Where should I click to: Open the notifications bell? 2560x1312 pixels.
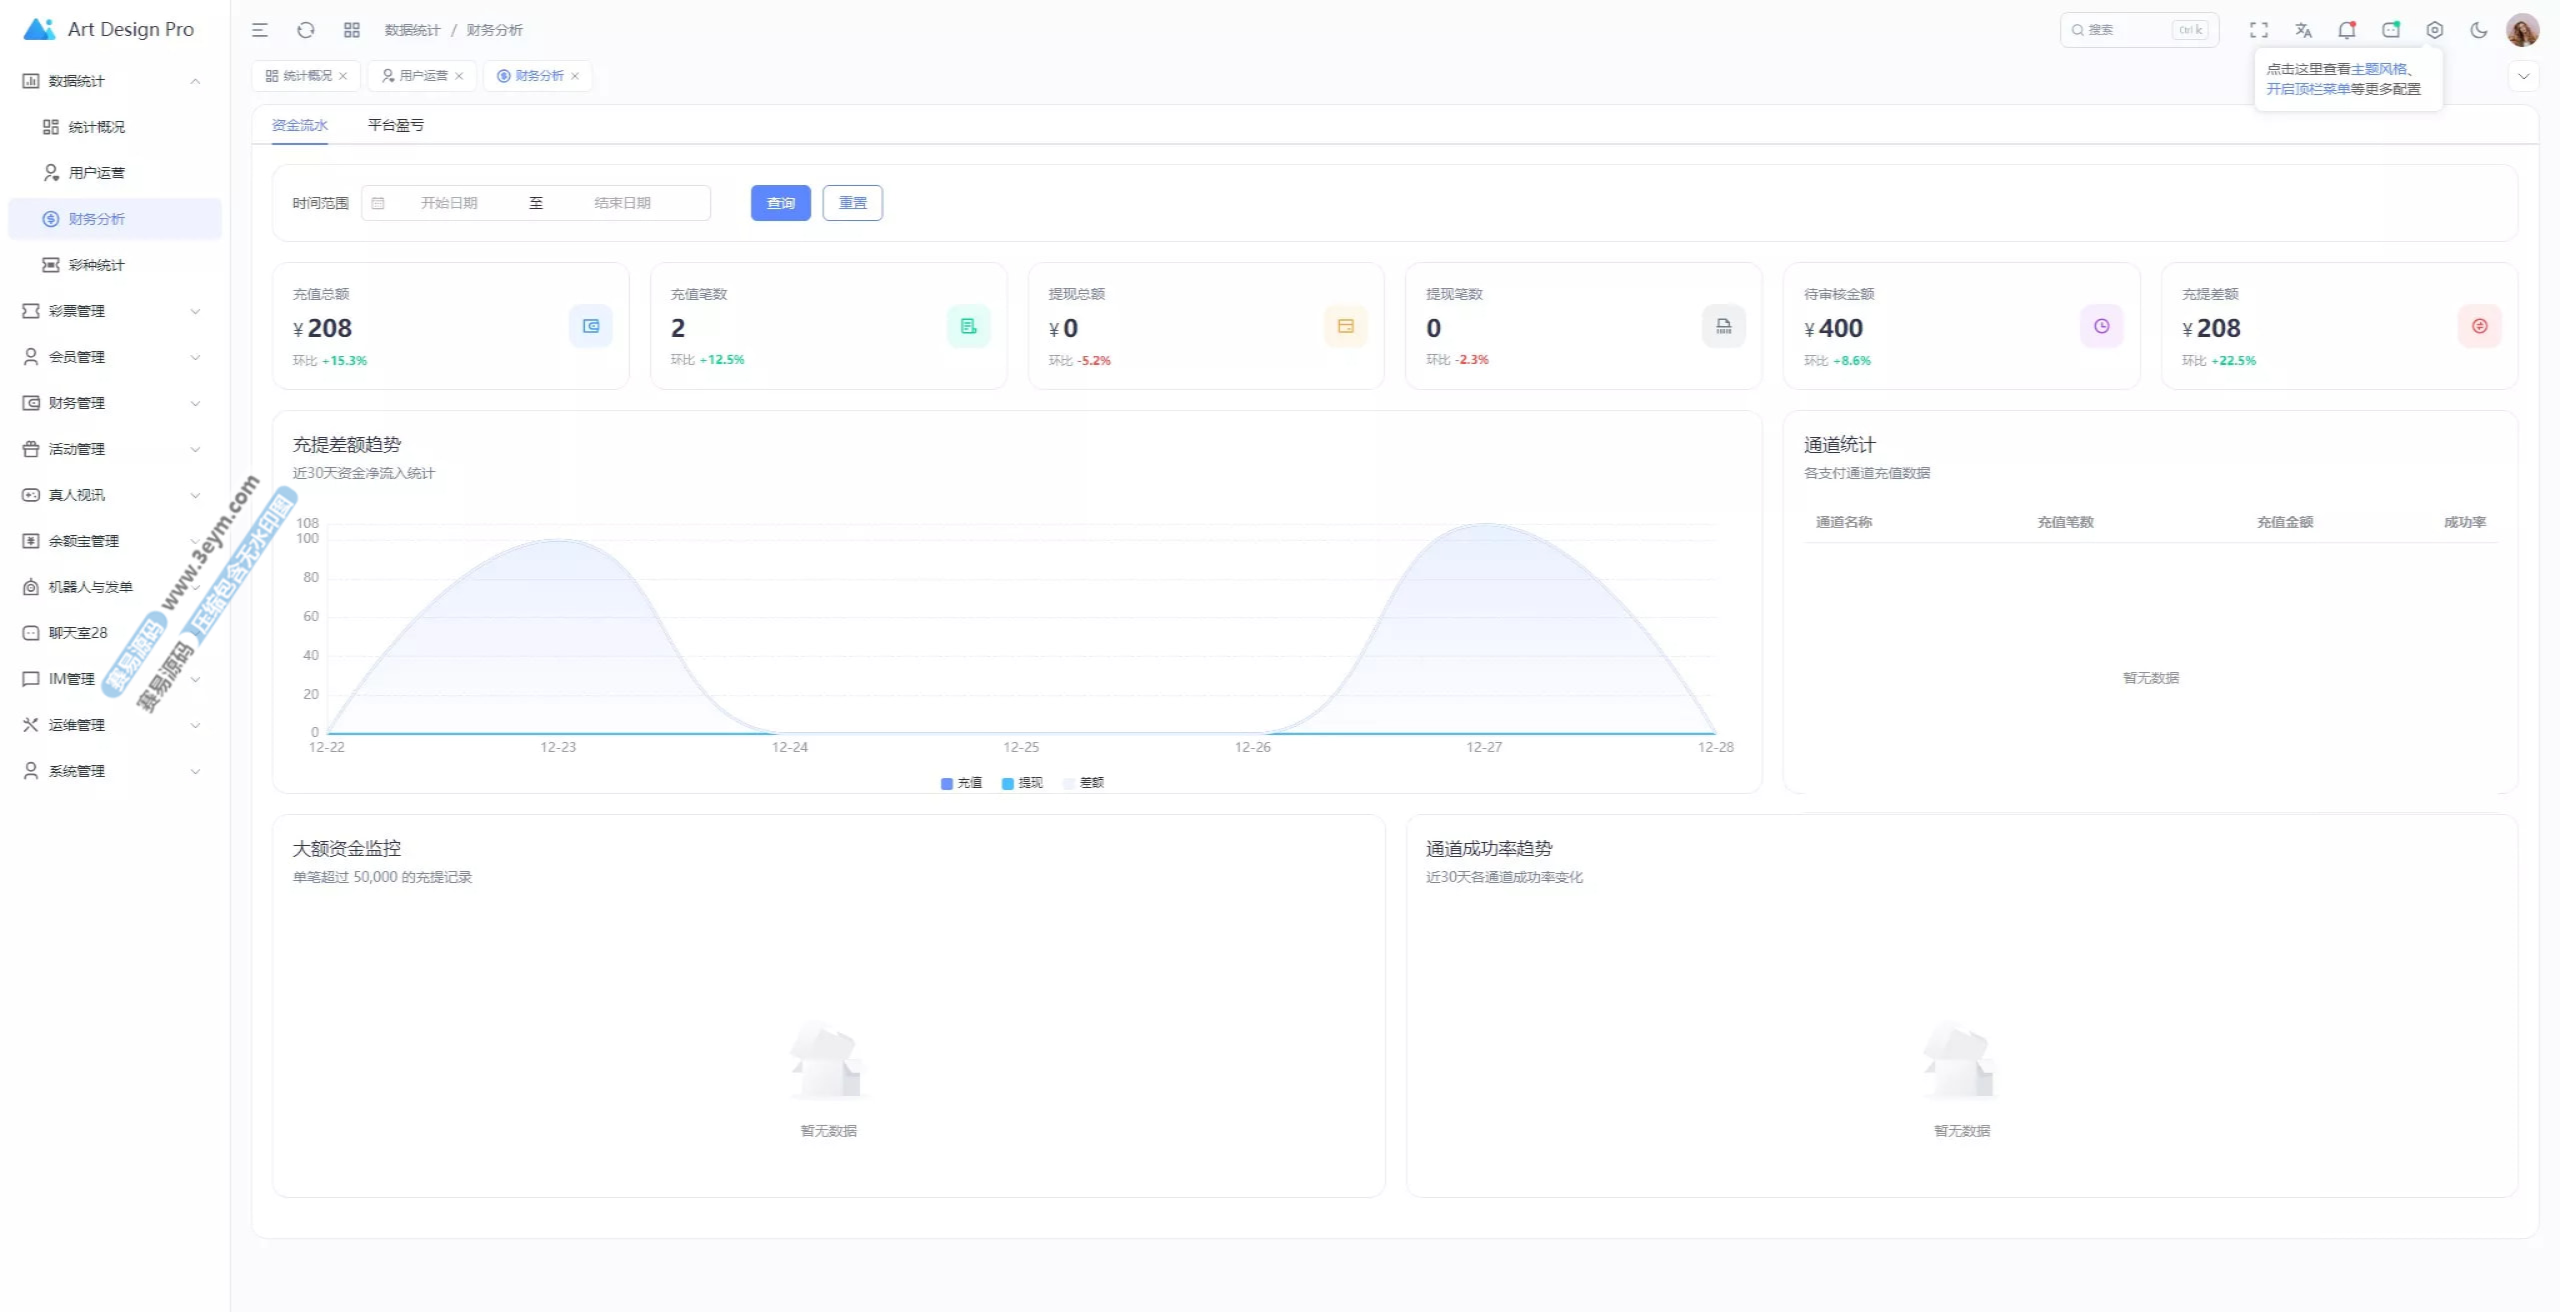pyautogui.click(x=2346, y=30)
